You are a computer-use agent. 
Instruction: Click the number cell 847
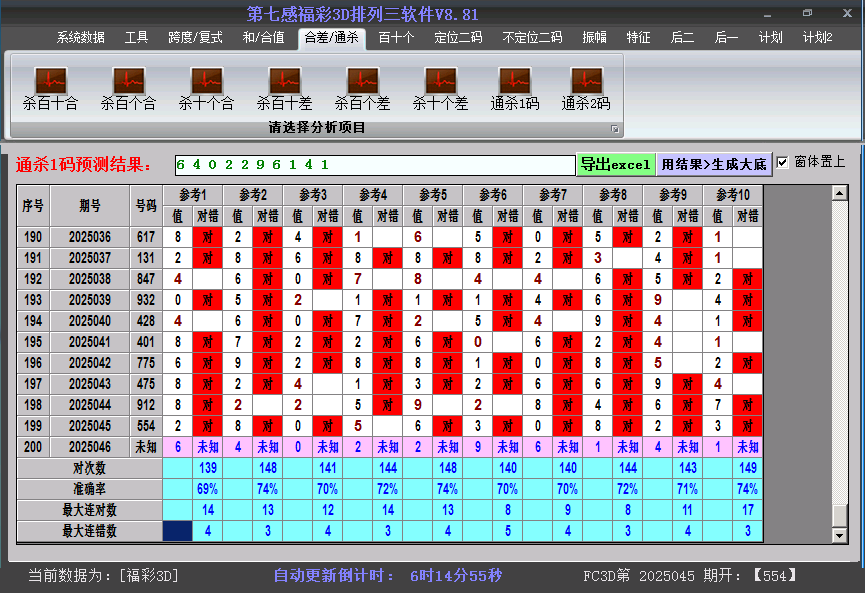click(146, 279)
